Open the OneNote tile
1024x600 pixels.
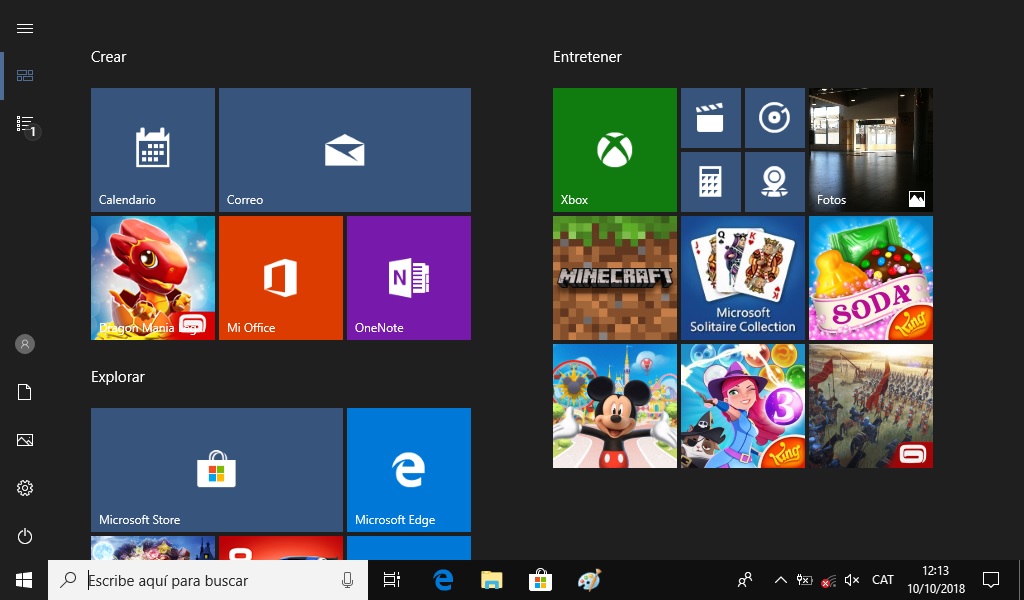pyautogui.click(x=409, y=277)
